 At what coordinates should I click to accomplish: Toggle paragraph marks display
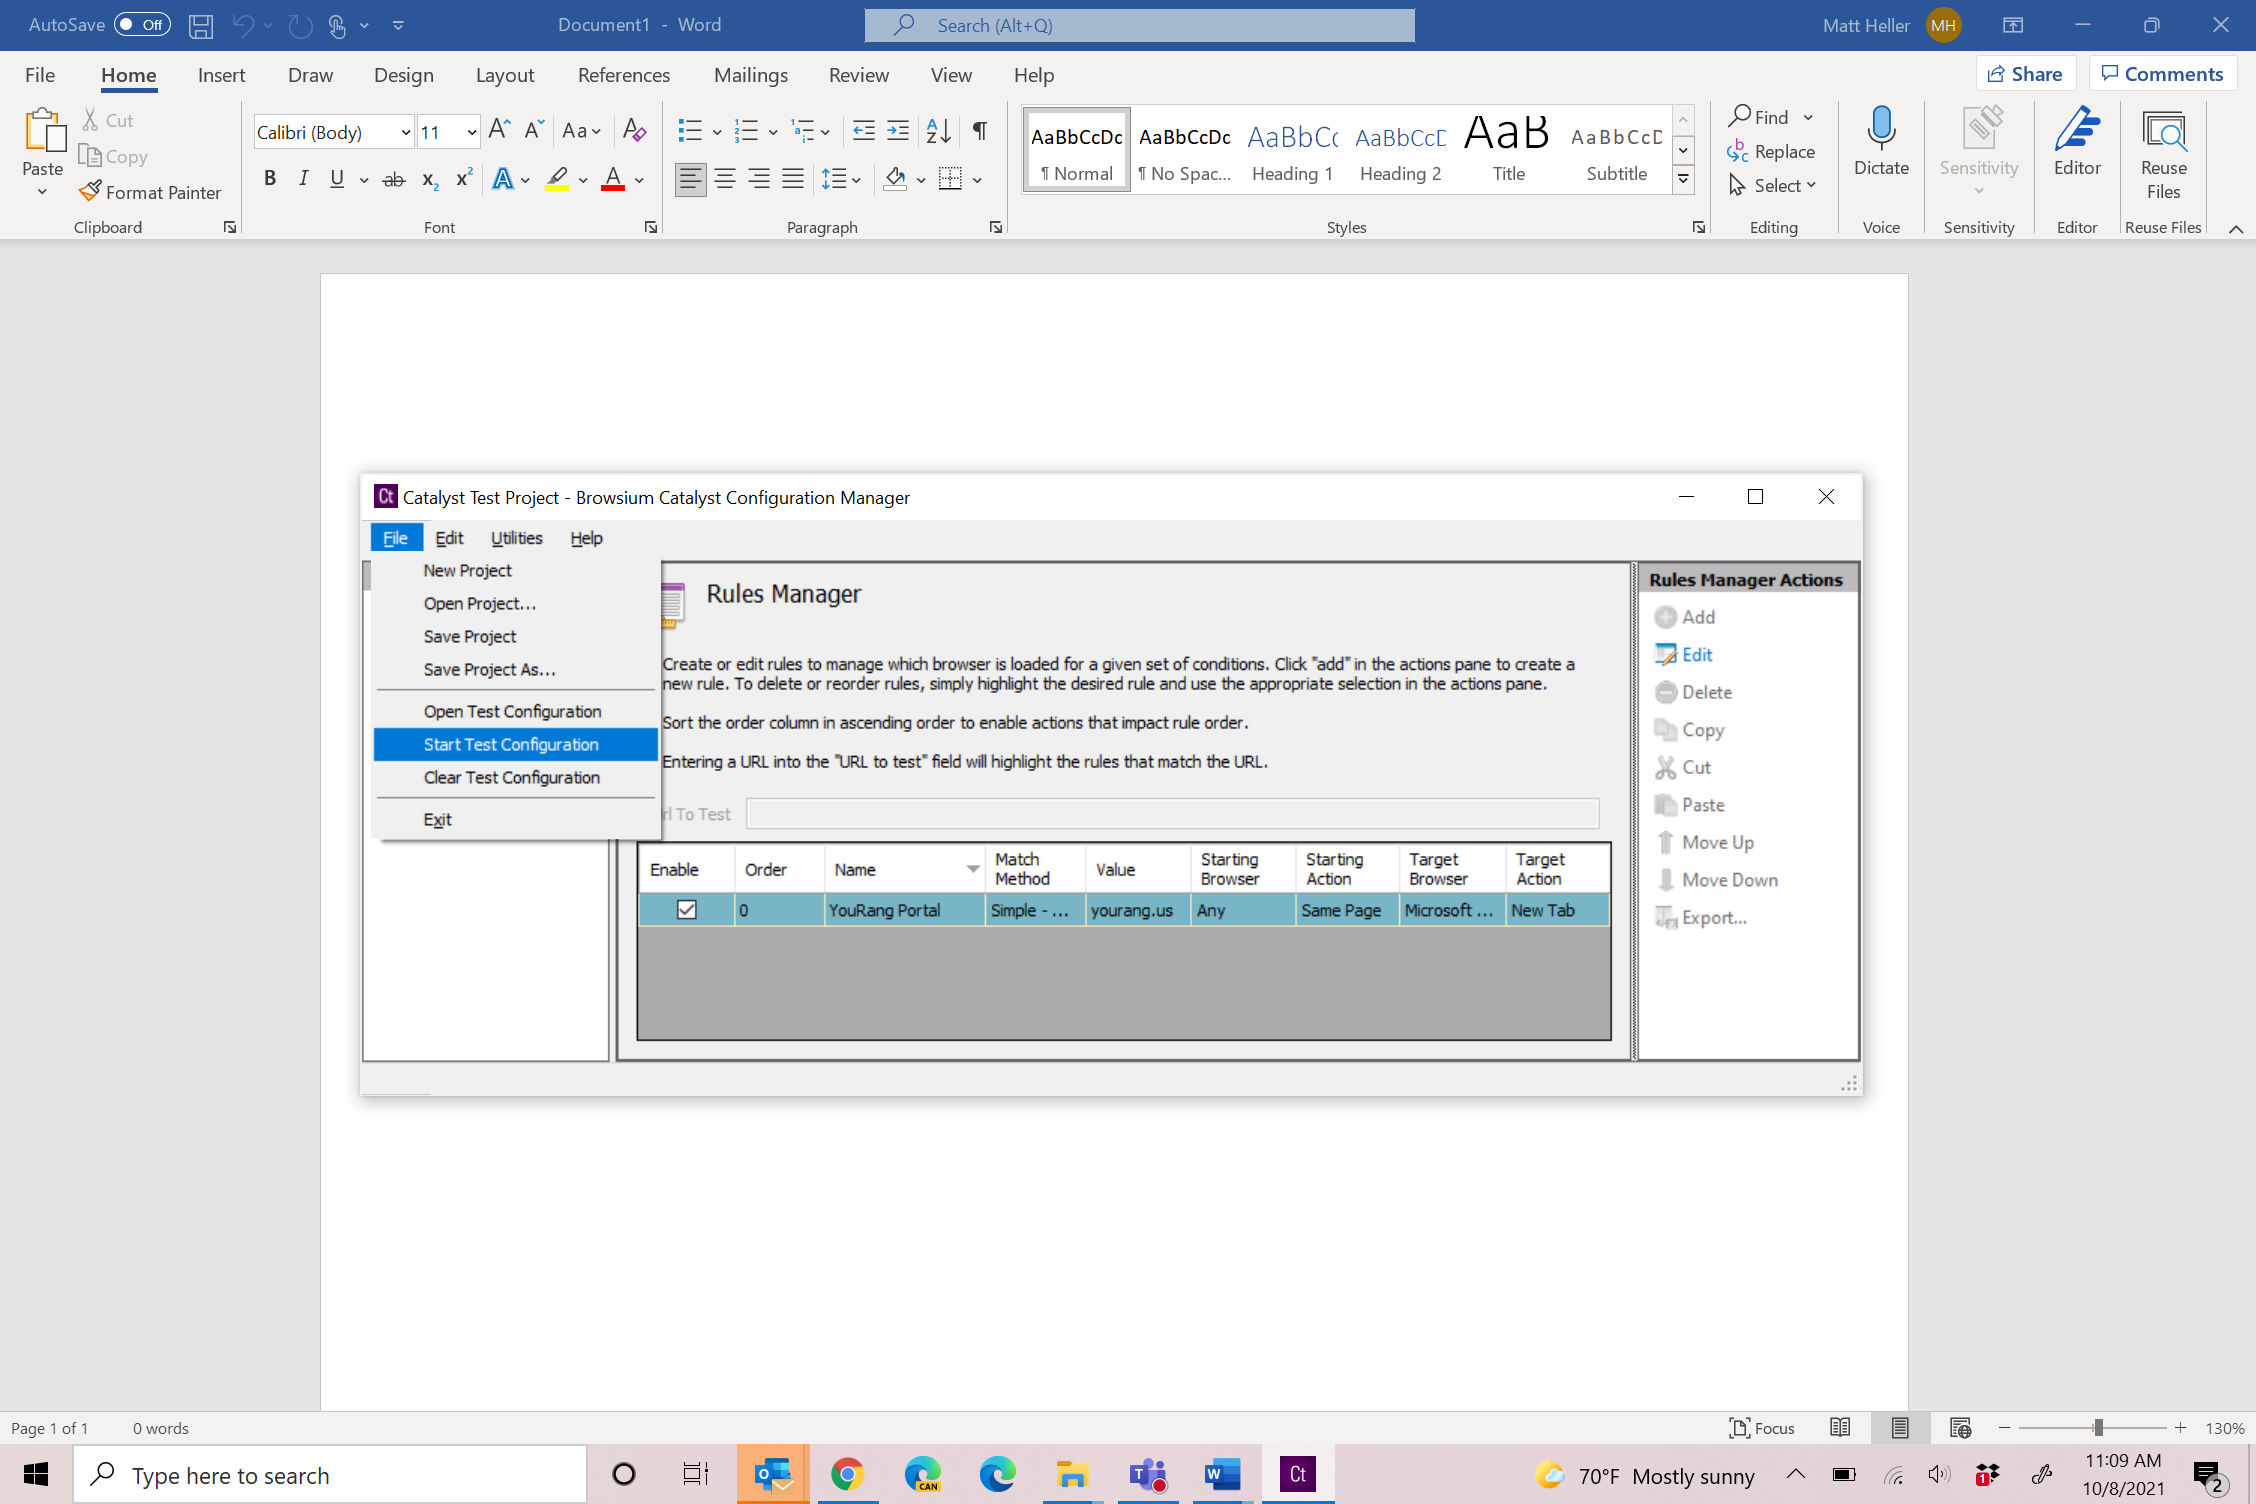pyautogui.click(x=977, y=130)
